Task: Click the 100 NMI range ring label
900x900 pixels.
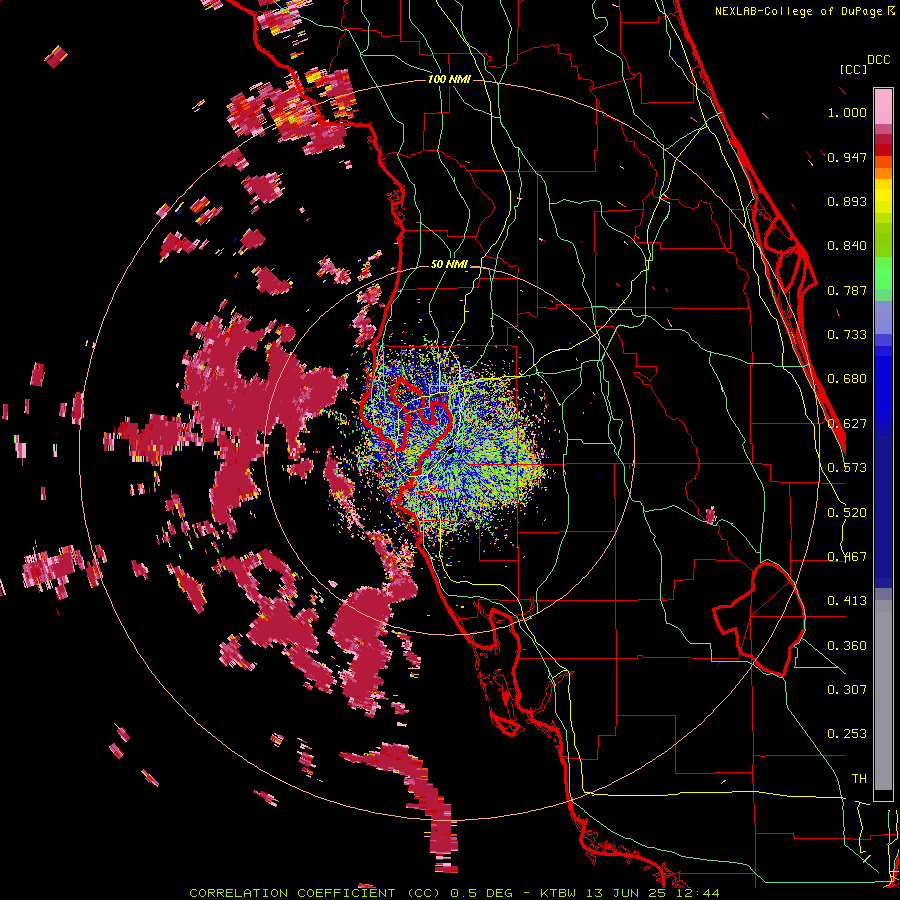Action: 449,79
